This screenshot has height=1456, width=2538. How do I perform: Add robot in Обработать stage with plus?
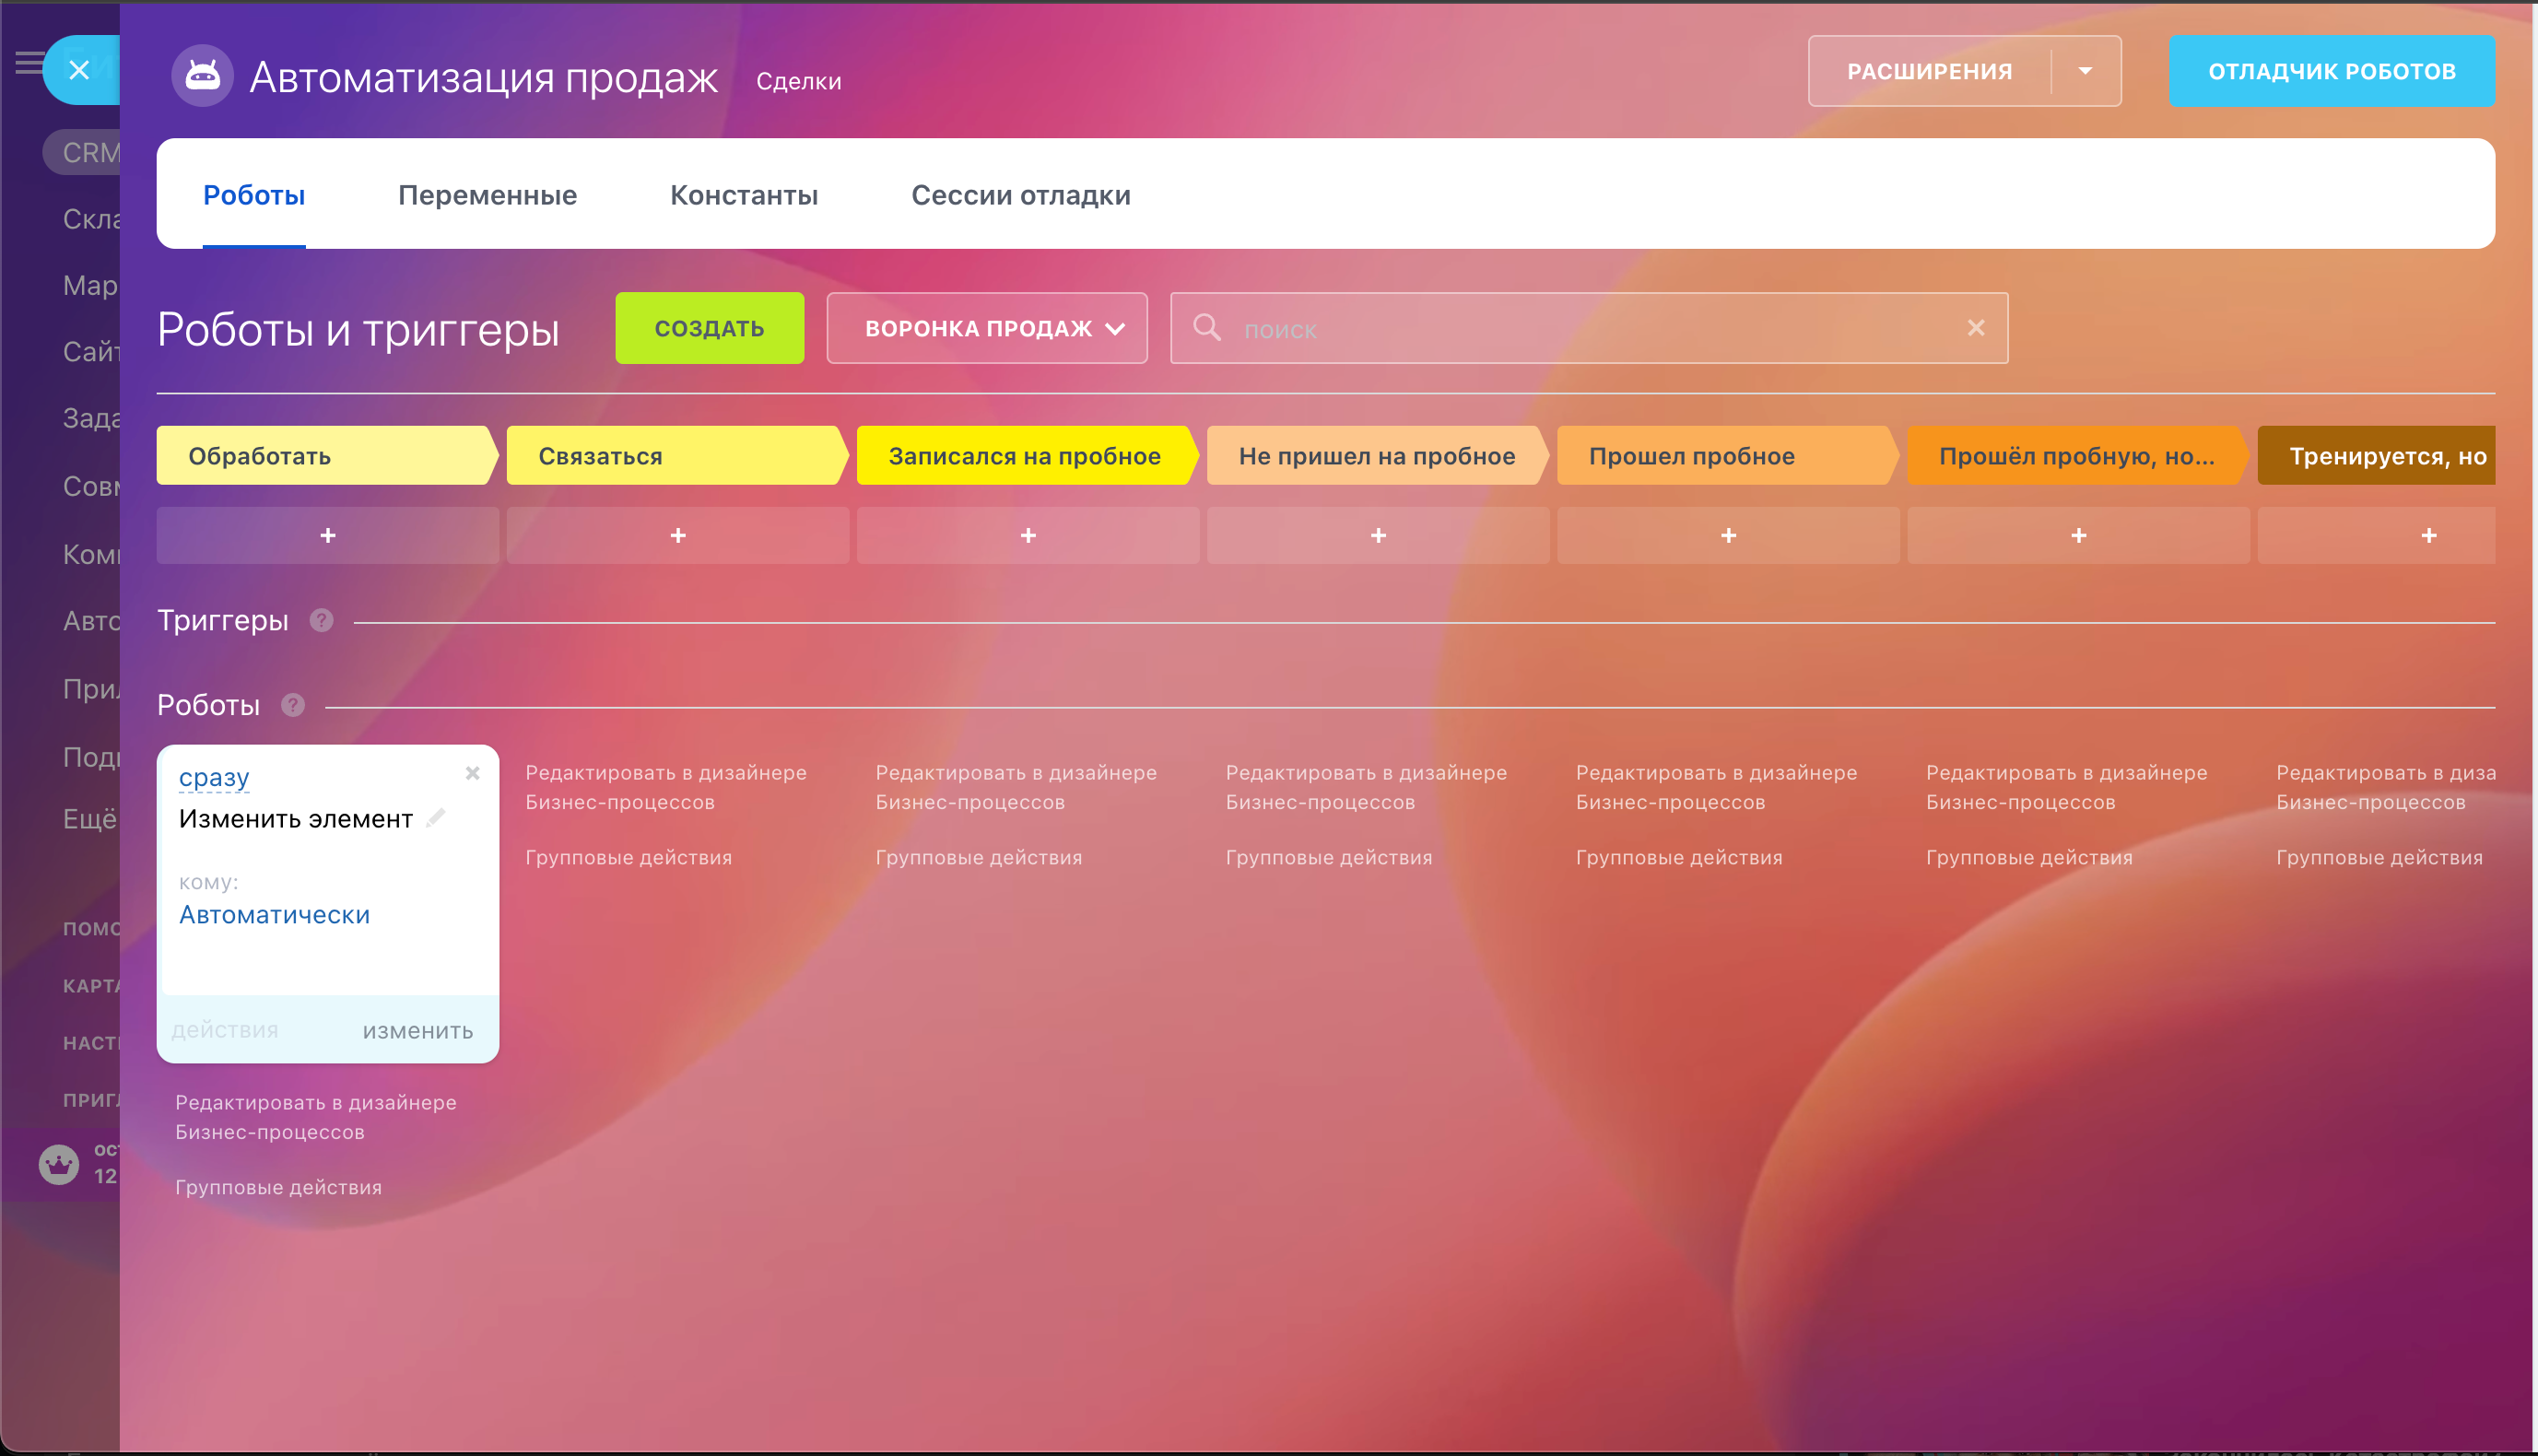tap(328, 536)
